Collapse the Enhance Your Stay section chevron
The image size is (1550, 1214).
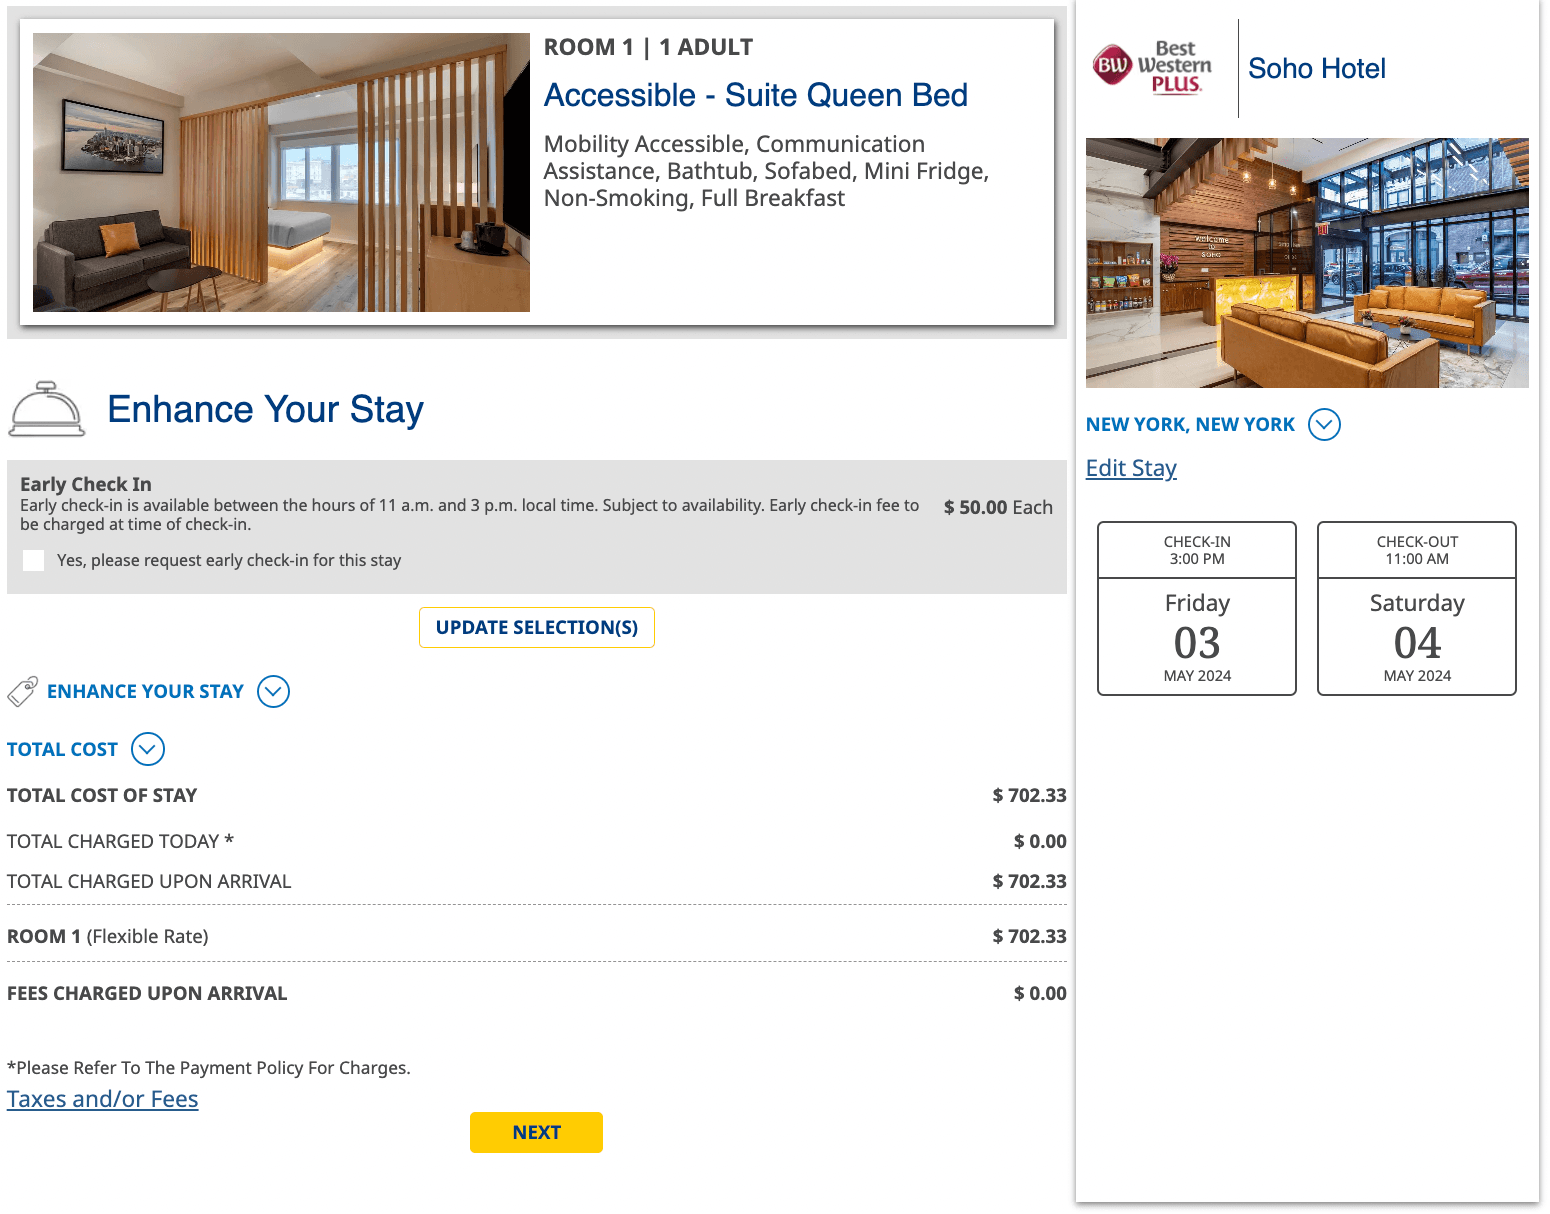[x=273, y=691]
